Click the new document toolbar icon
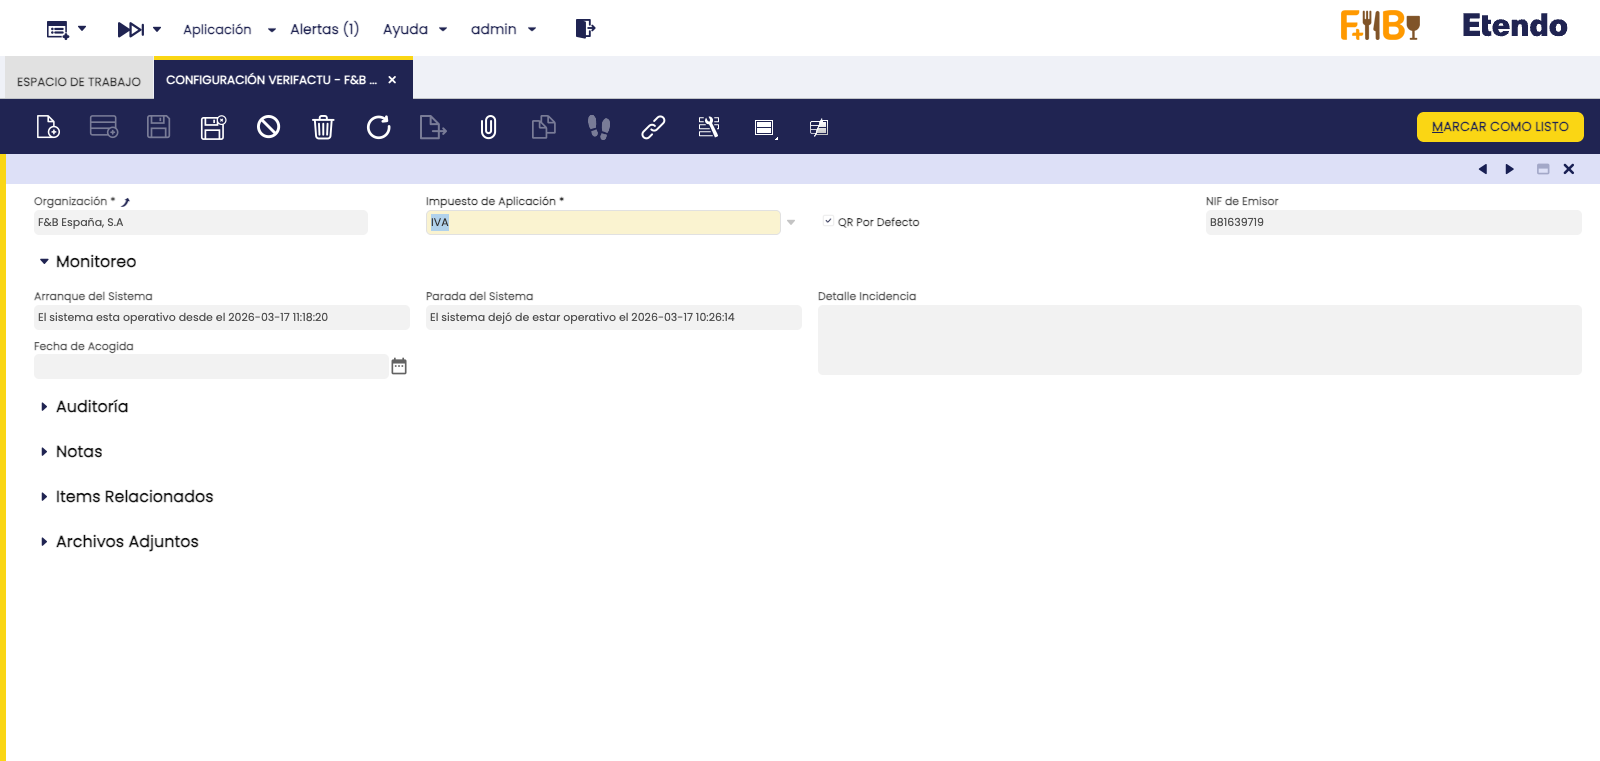Viewport: 1600px width, 761px height. coord(48,127)
